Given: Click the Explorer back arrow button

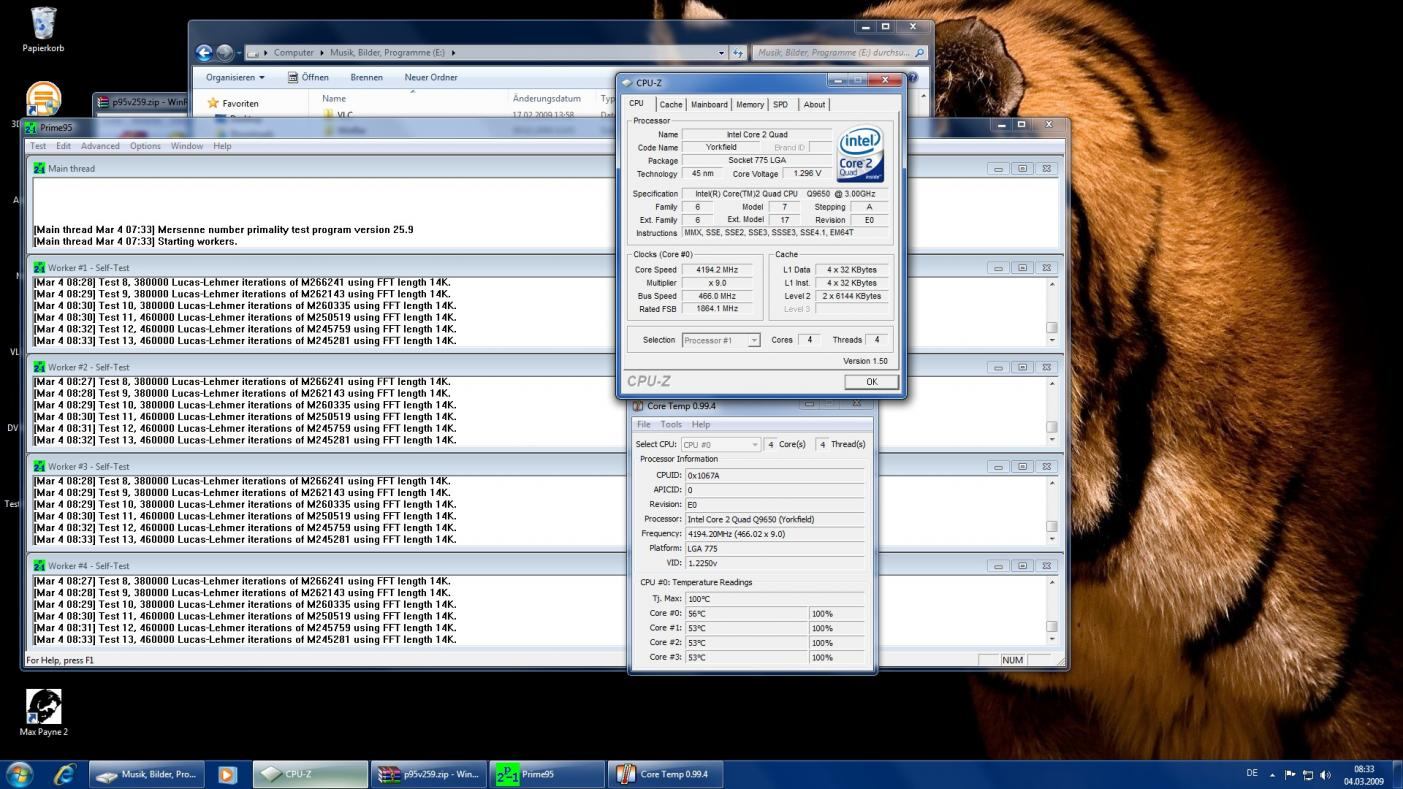Looking at the screenshot, I should click(205, 53).
